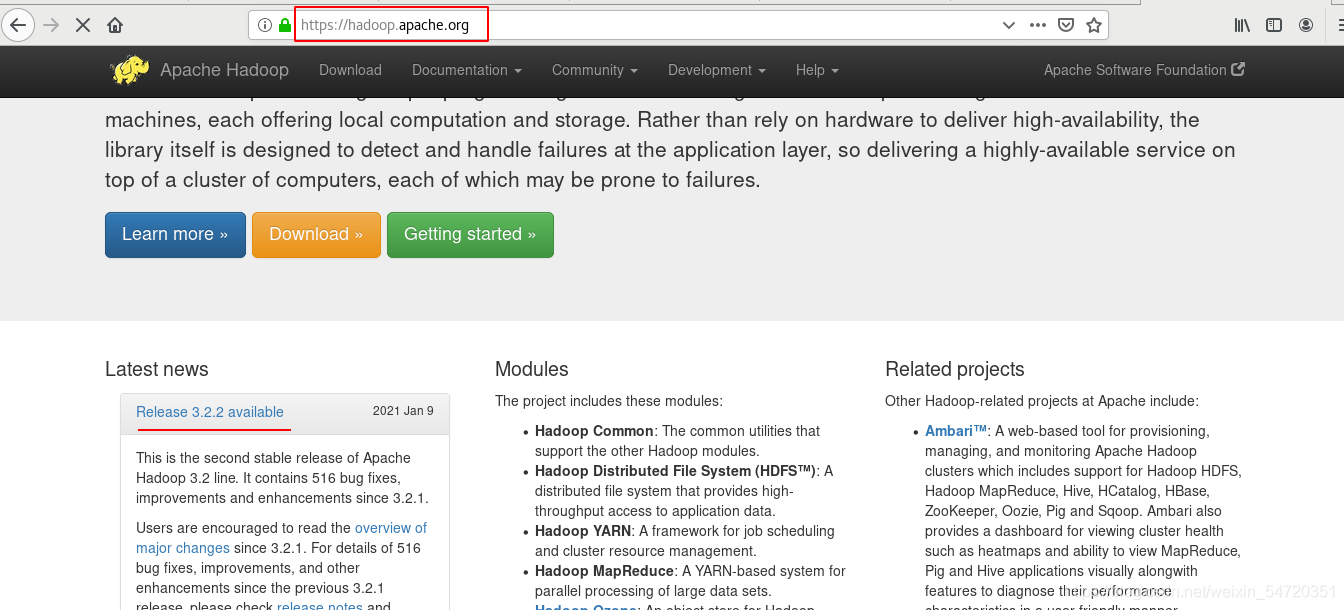Click the Apache Hadoop brand title
The height and width of the screenshot is (610, 1344).
click(224, 70)
